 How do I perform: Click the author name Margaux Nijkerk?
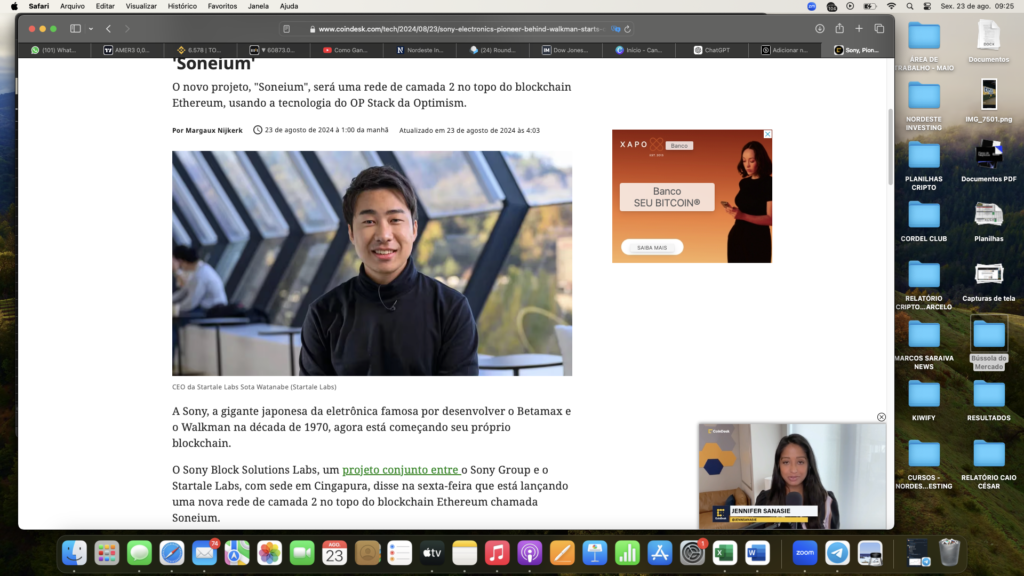tap(214, 131)
